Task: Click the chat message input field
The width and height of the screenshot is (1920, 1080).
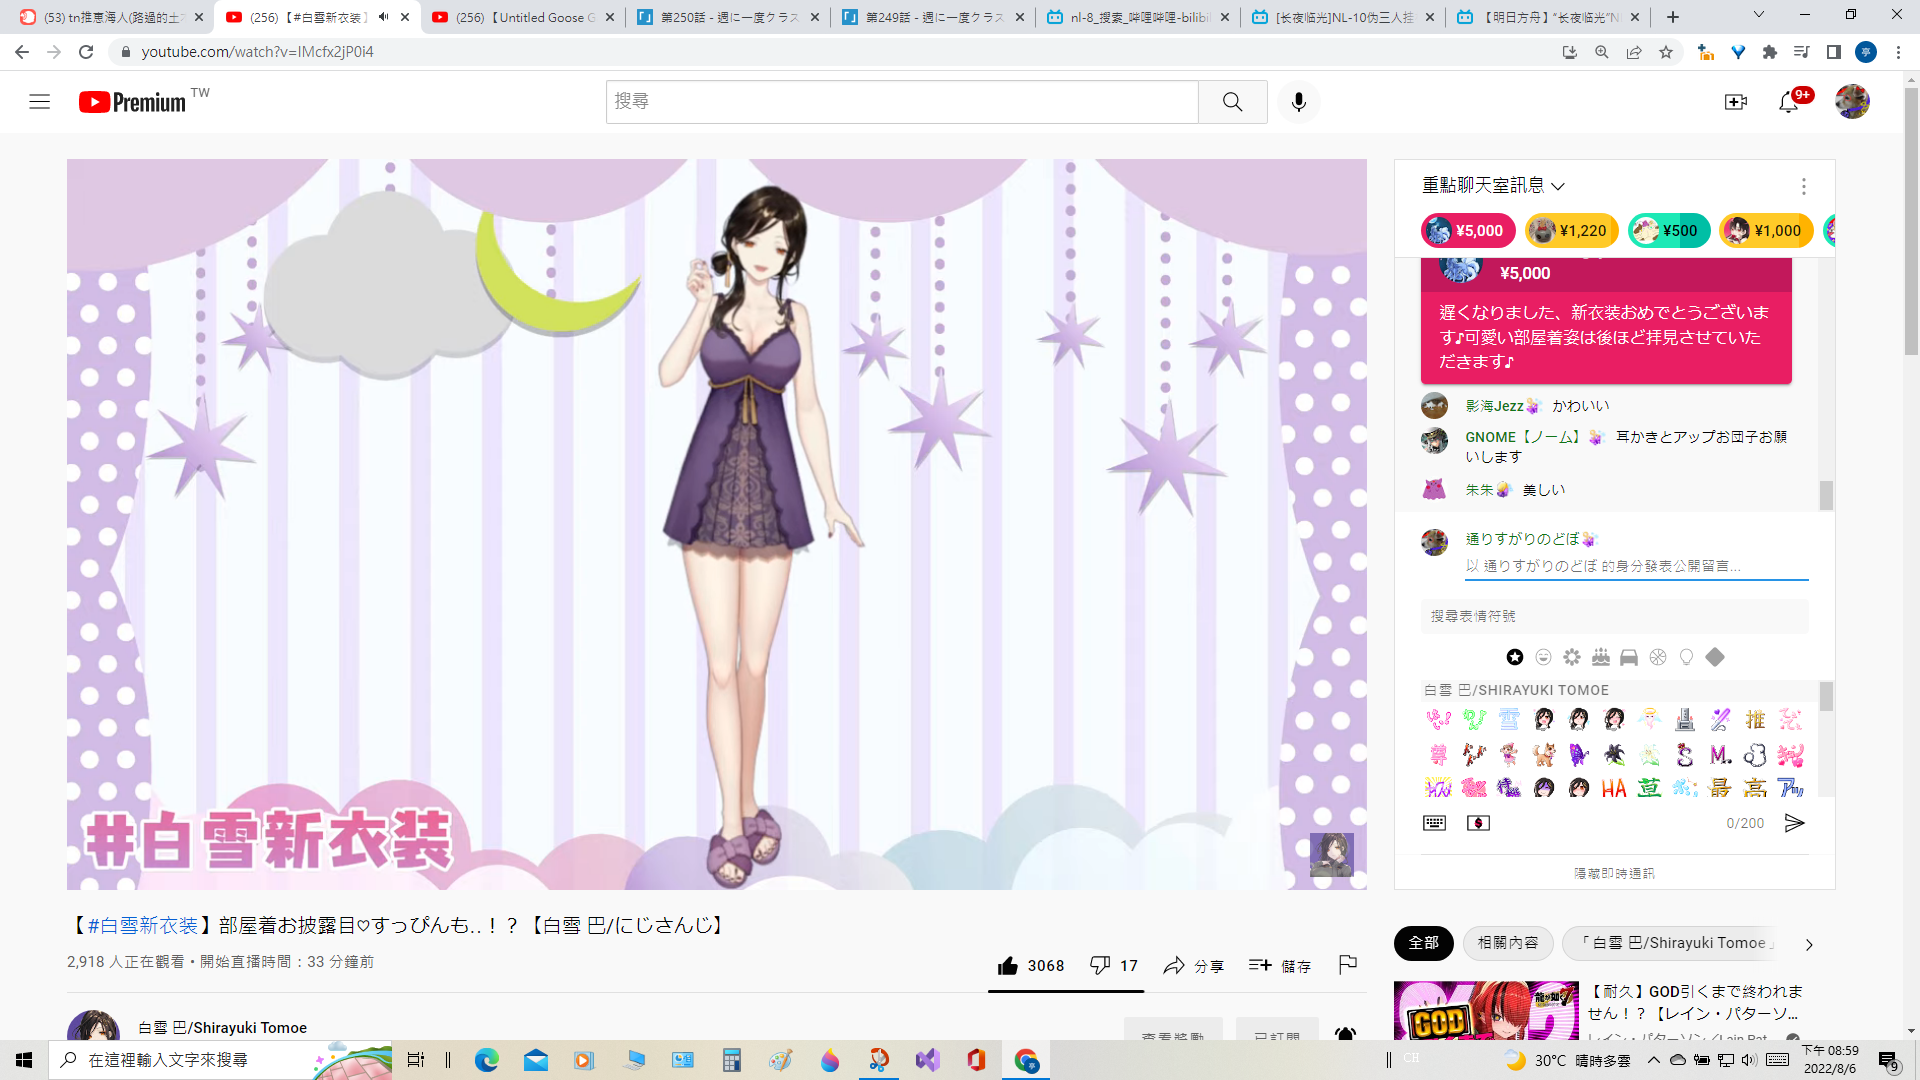Action: pos(1636,567)
